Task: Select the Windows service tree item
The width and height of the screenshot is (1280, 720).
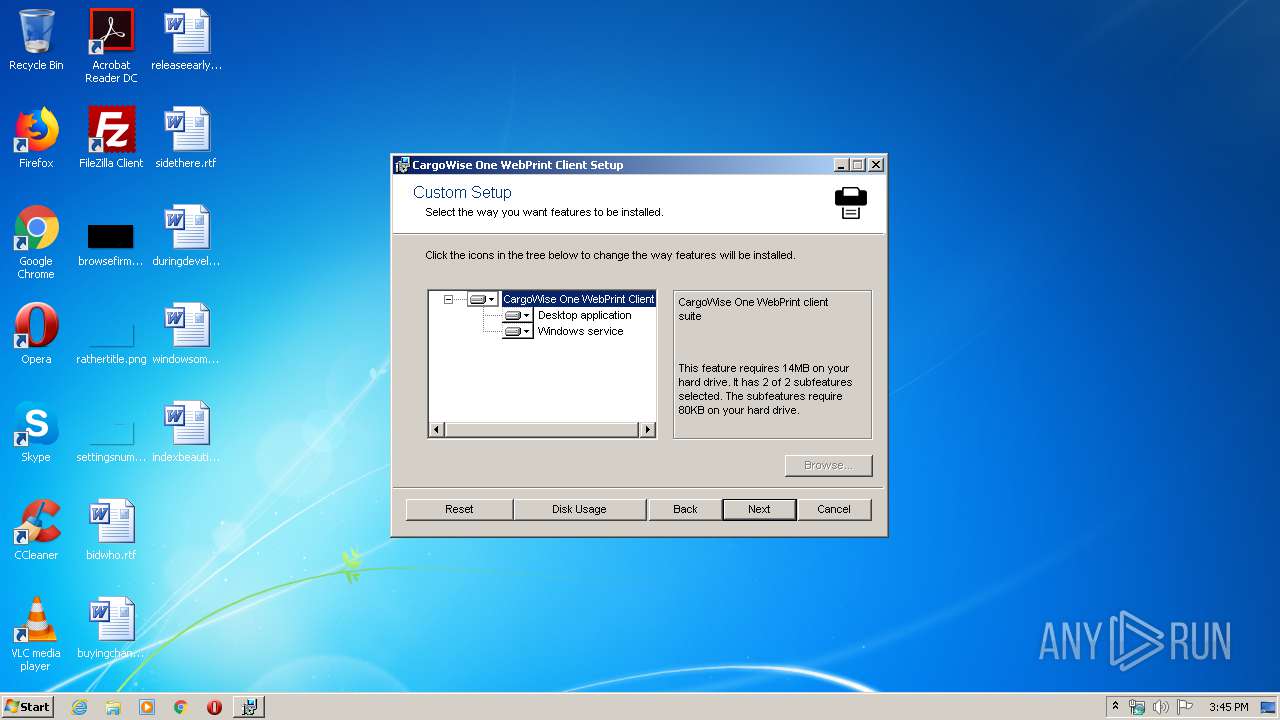Action: click(x=580, y=331)
